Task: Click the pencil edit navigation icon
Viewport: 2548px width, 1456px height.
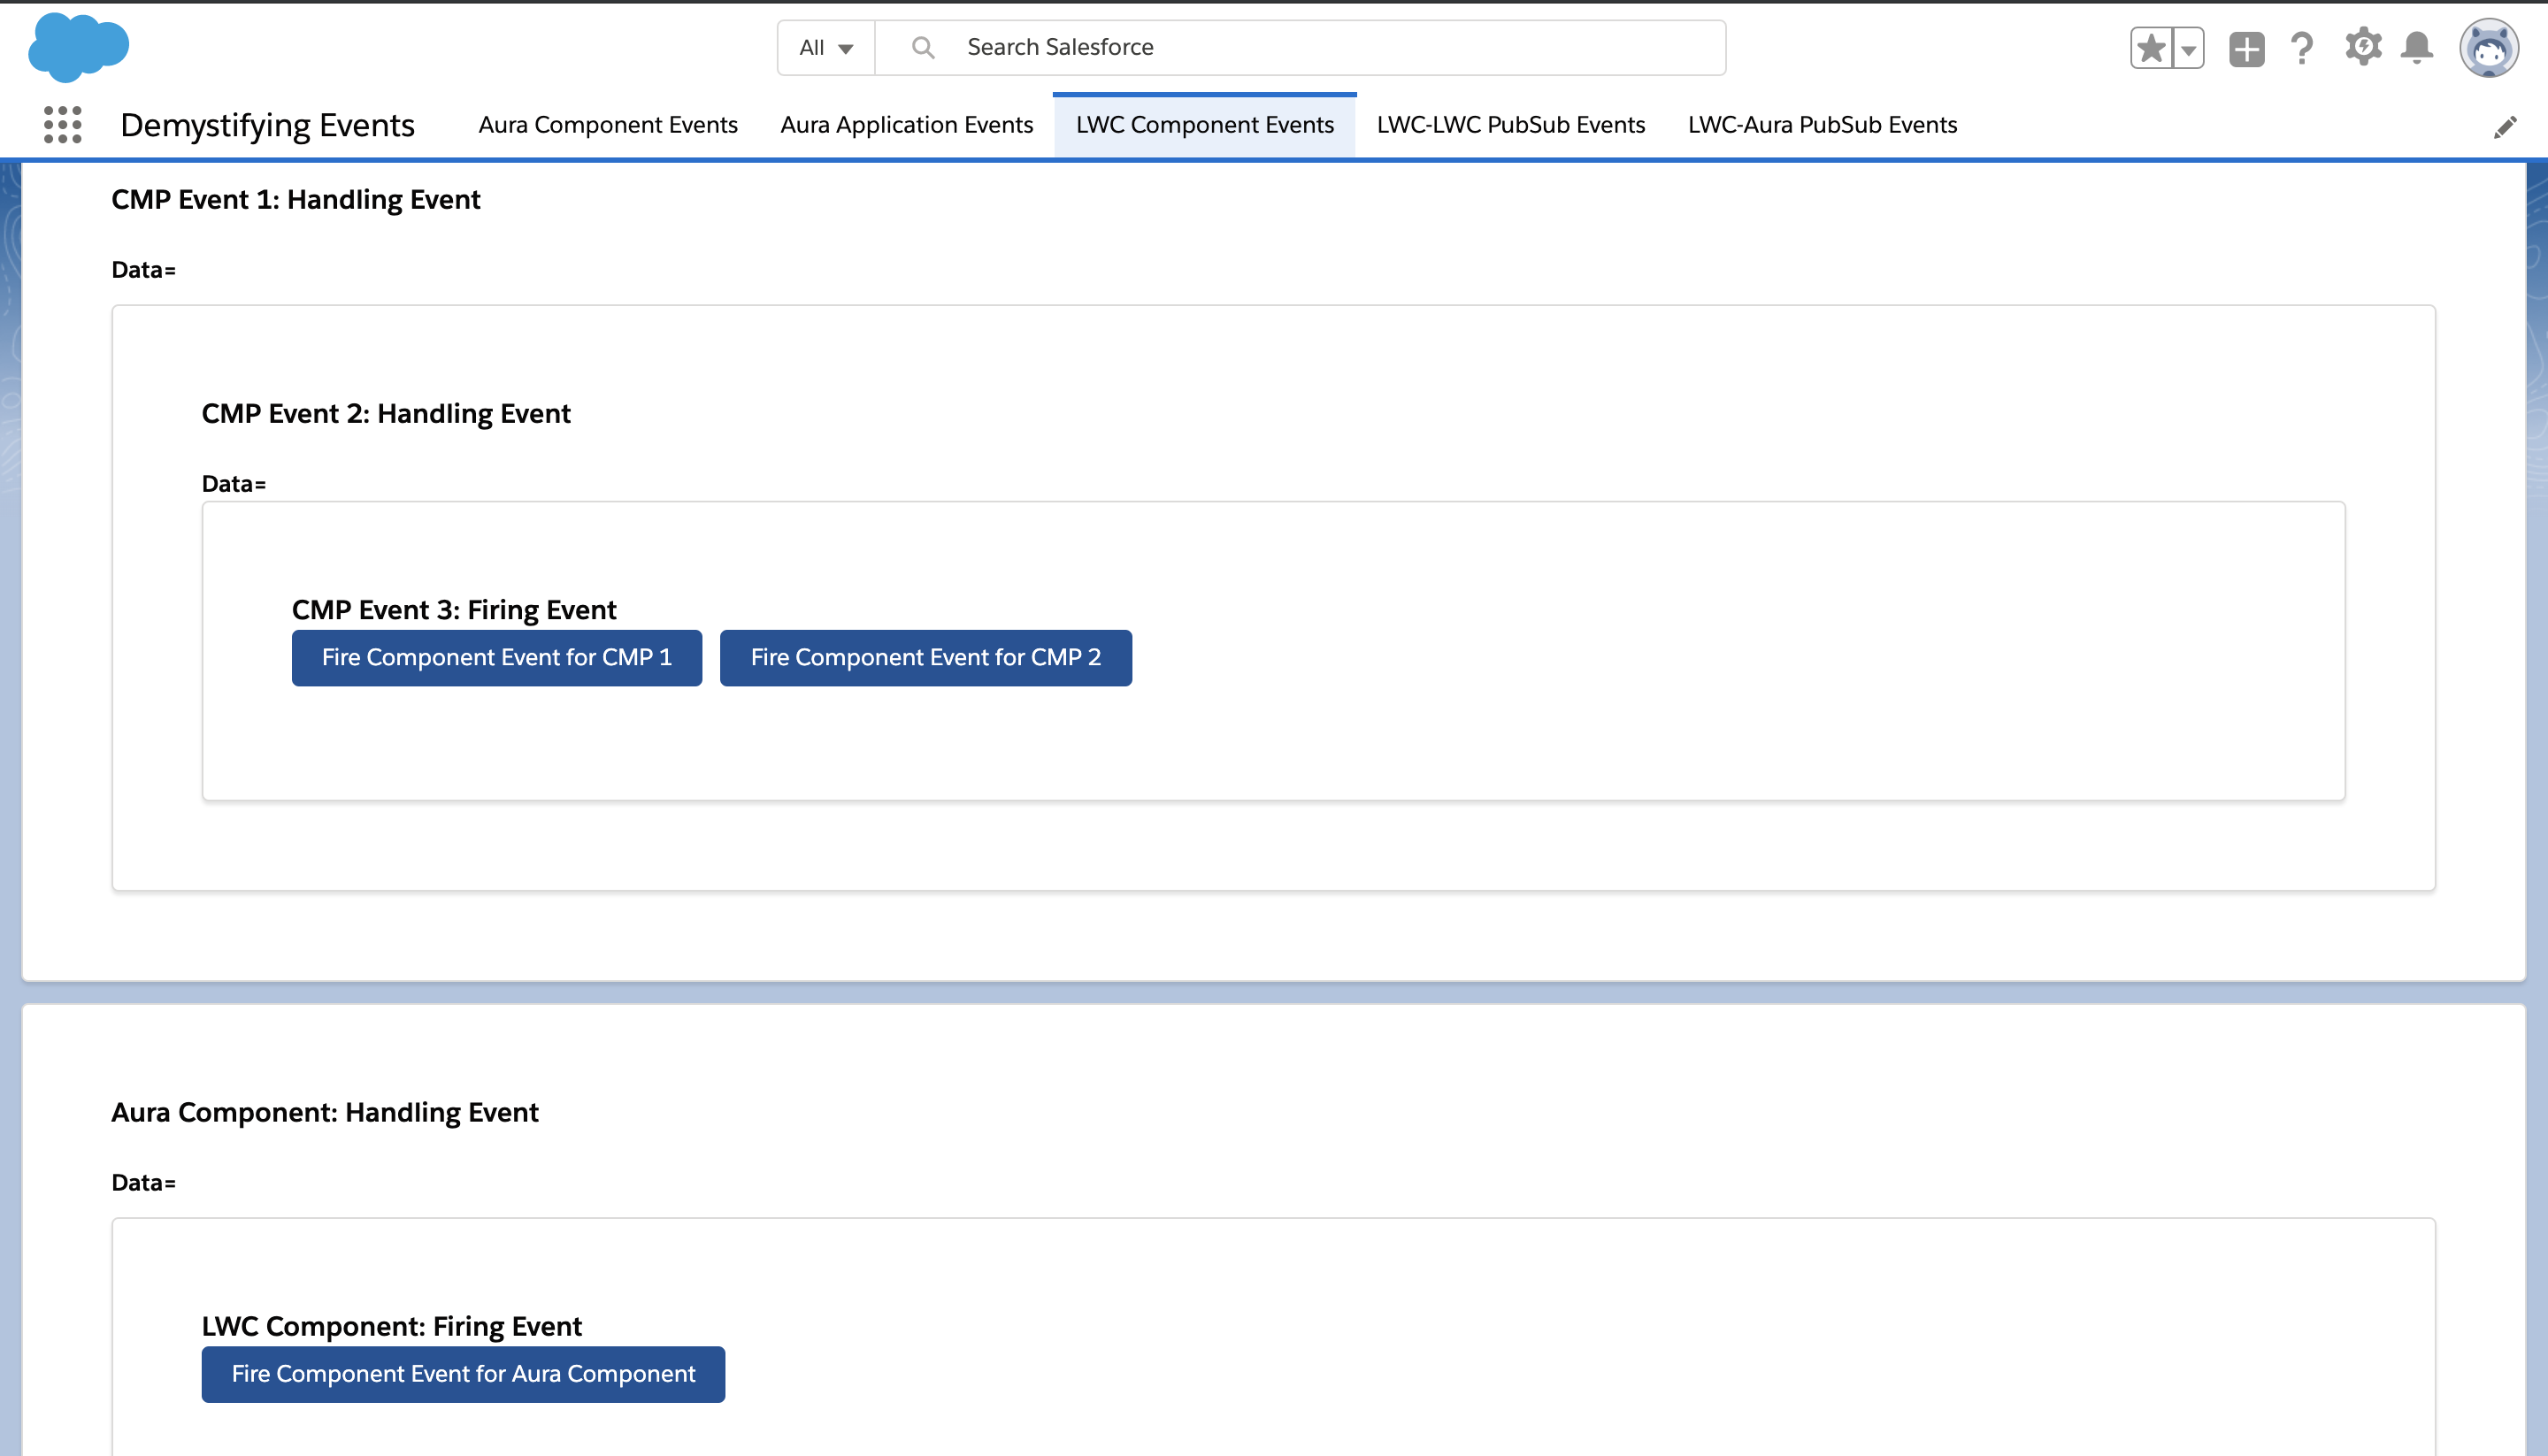Action: point(2504,127)
